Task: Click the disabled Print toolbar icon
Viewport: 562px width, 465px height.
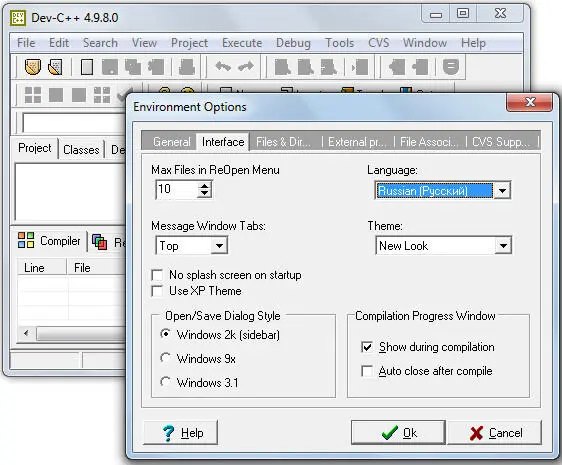Action: [x=187, y=67]
